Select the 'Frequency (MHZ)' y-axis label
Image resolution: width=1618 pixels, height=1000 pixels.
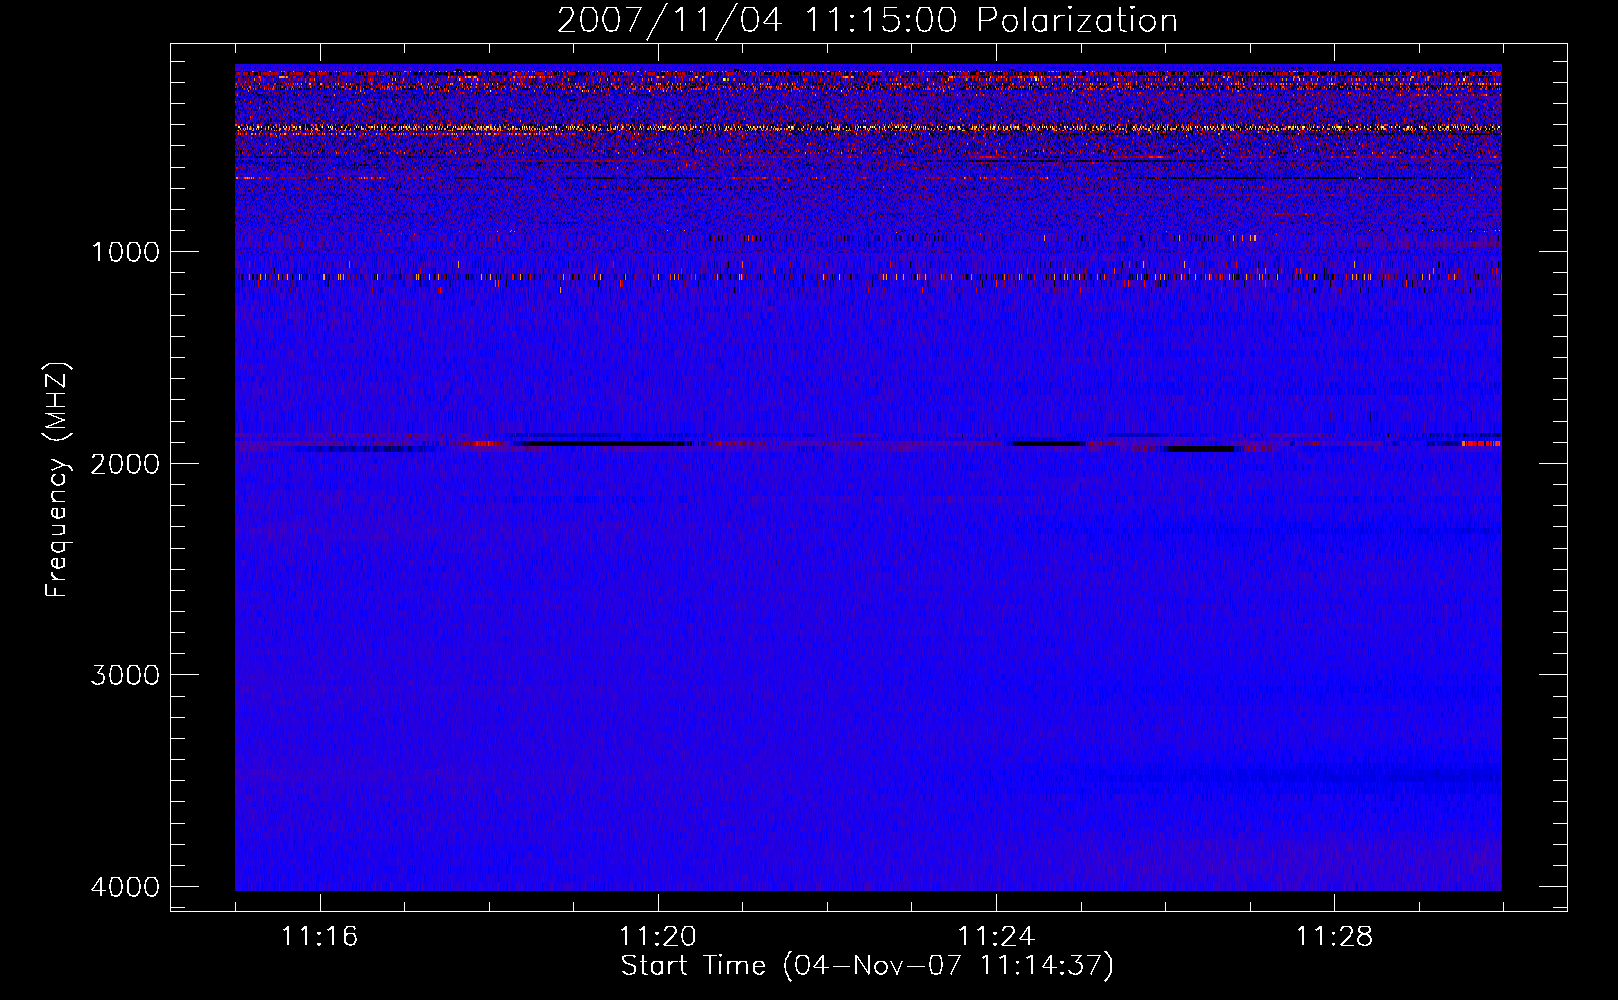58,480
